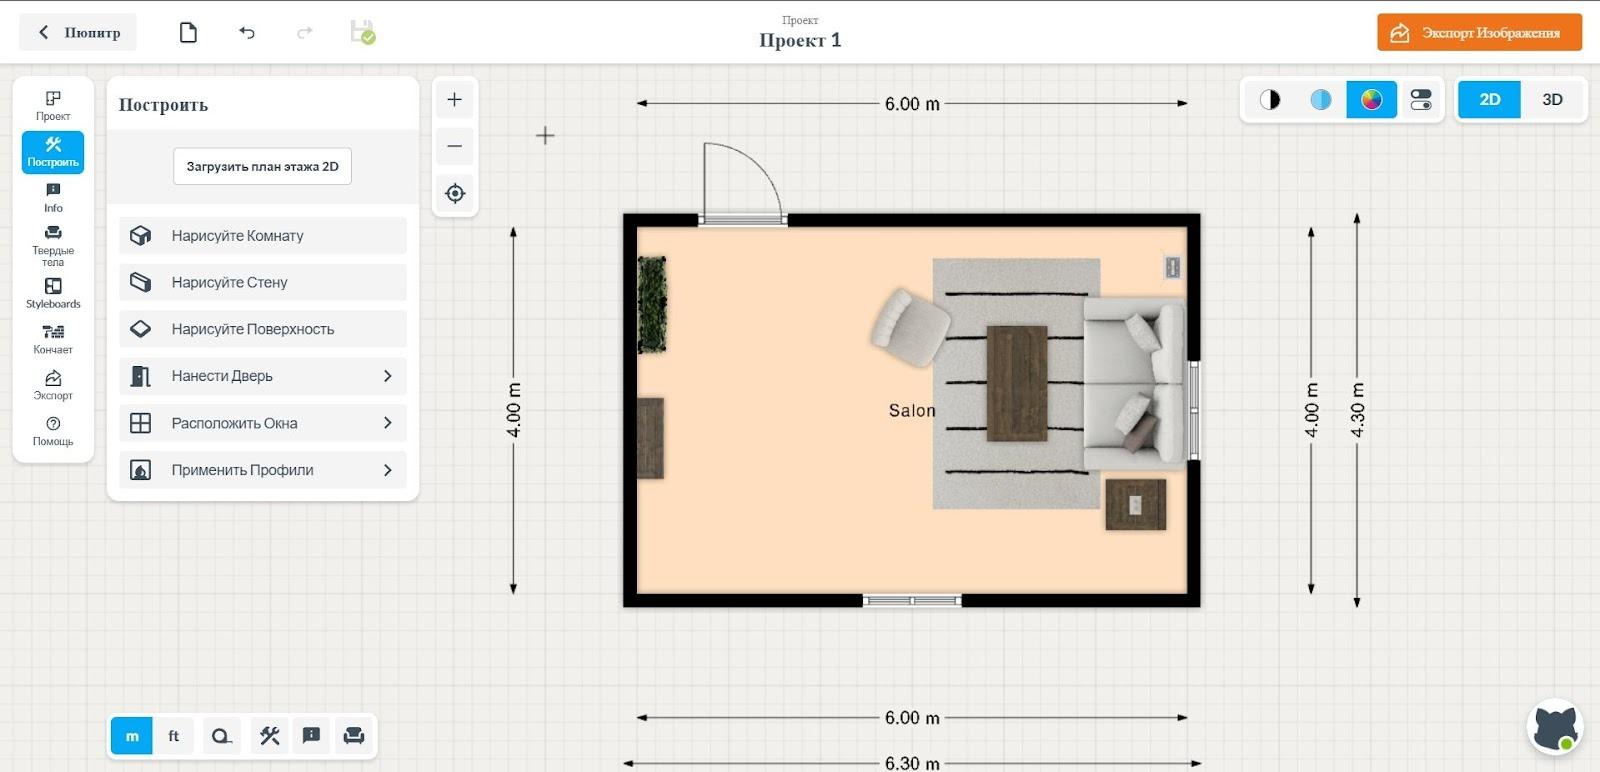The height and width of the screenshot is (772, 1600).
Task: Select meters (m) unit
Action: point(132,736)
